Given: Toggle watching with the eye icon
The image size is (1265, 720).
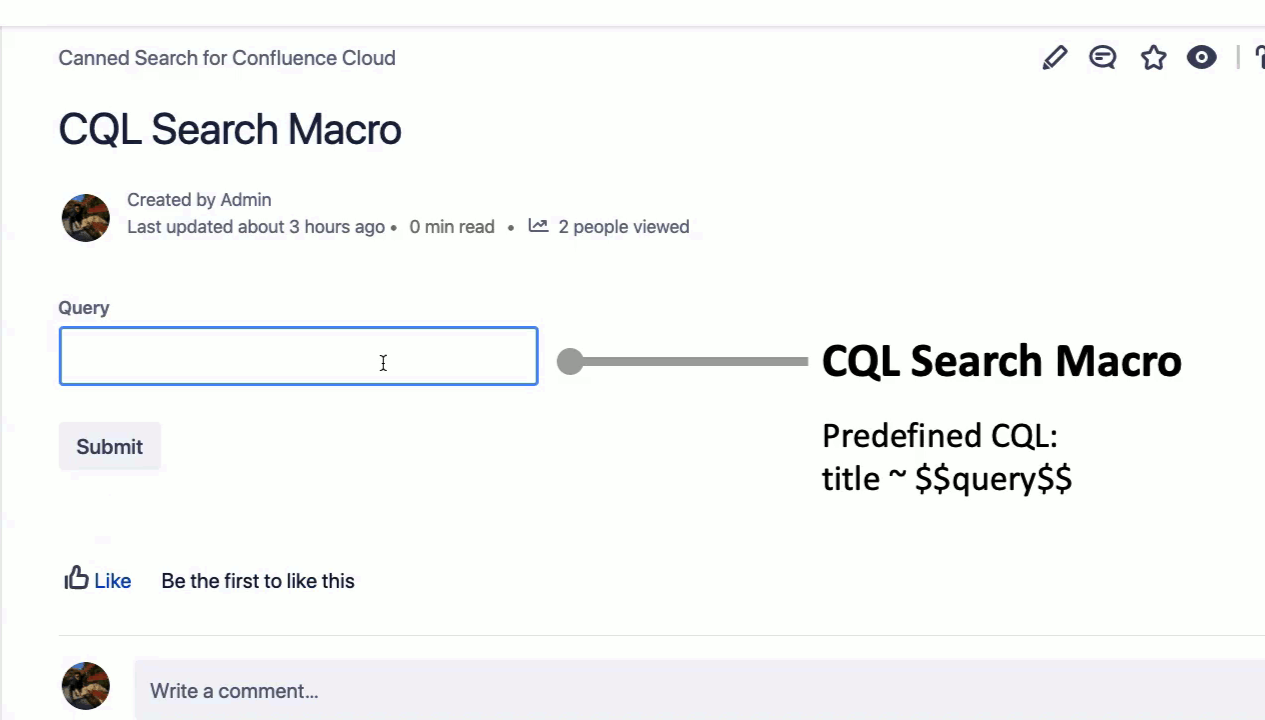Looking at the screenshot, I should pos(1201,58).
